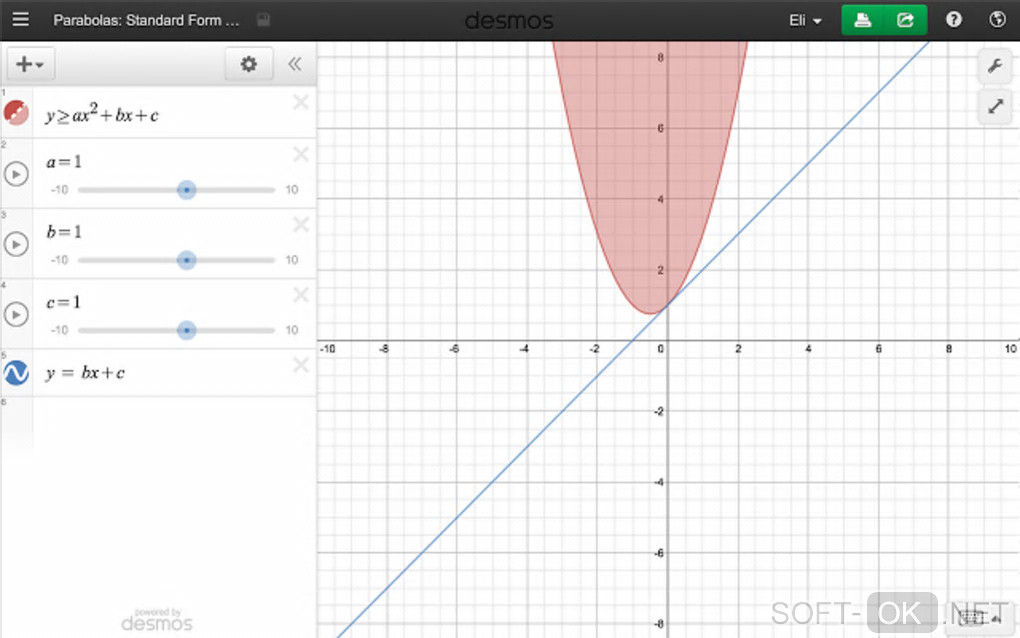This screenshot has height=638, width=1020.
Task: Play the animation for slider a
Action: coord(16,174)
